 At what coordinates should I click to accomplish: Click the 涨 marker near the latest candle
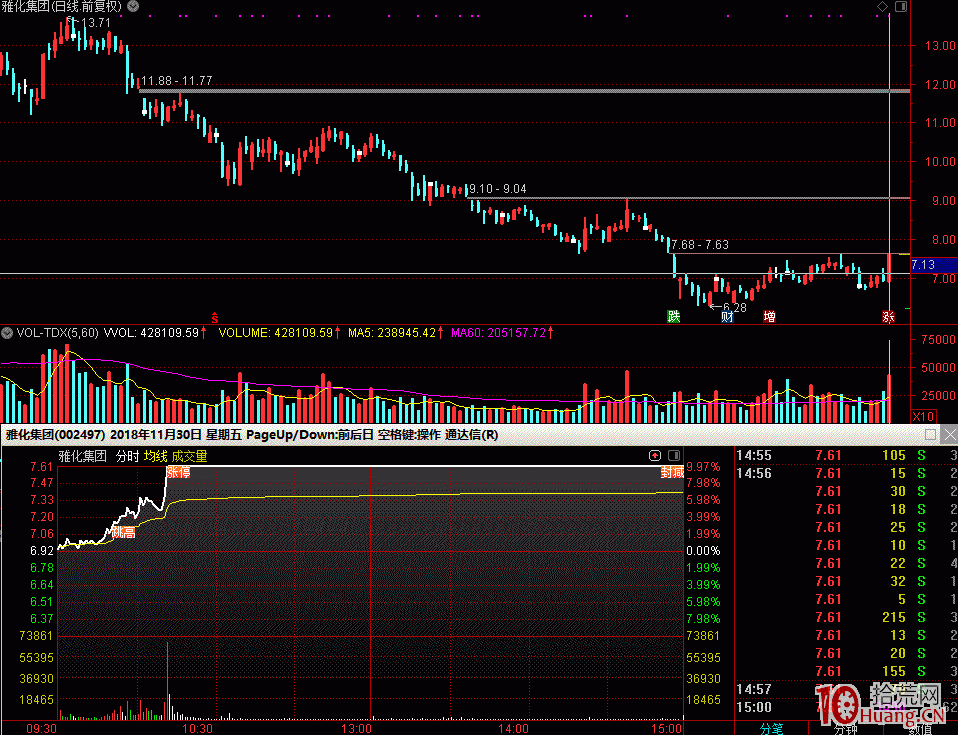coord(887,317)
